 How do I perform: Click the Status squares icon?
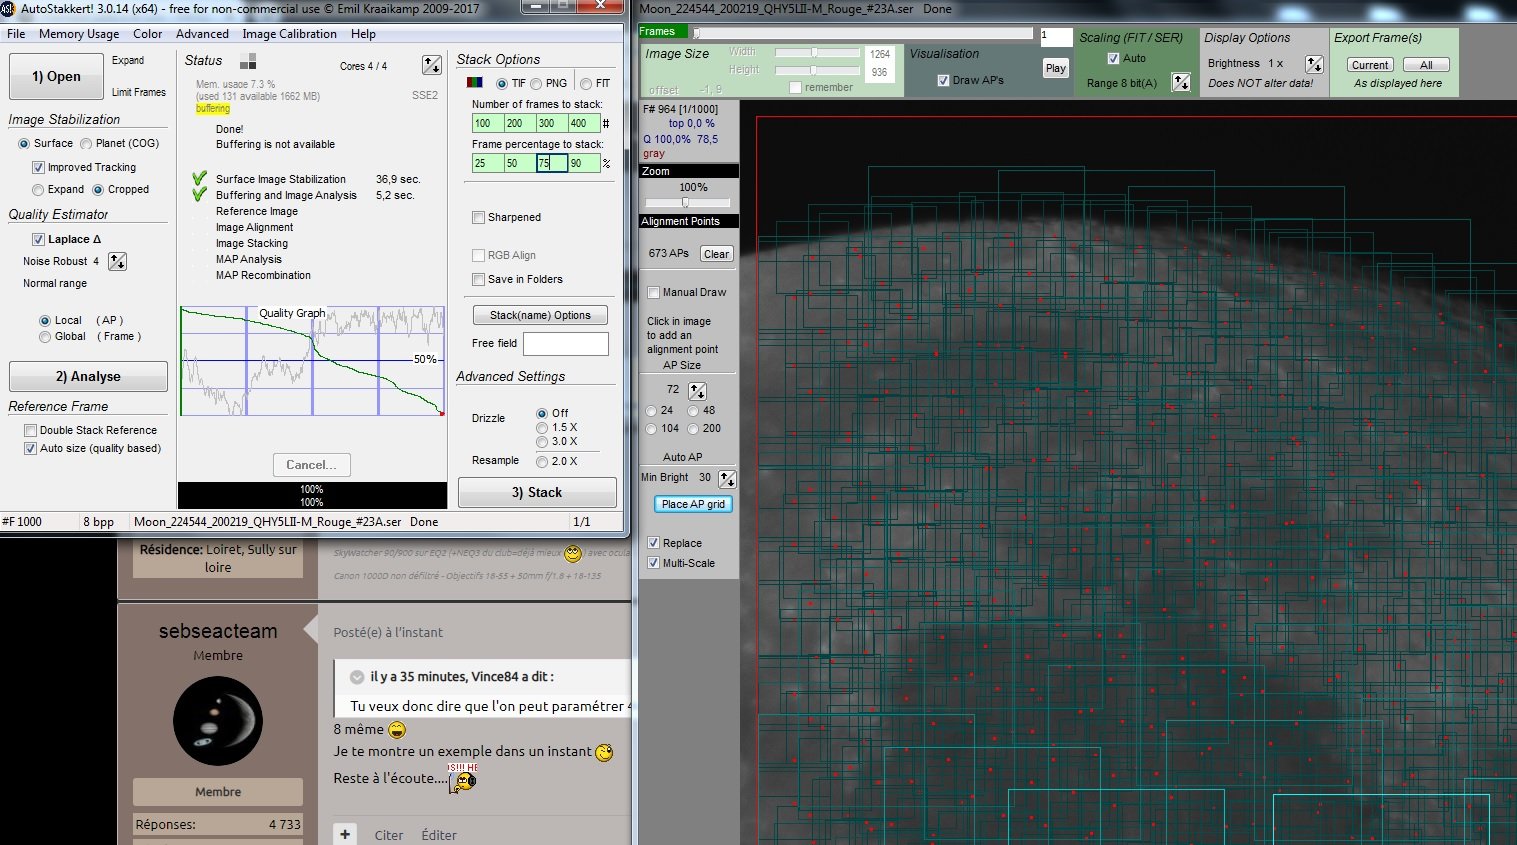[248, 61]
